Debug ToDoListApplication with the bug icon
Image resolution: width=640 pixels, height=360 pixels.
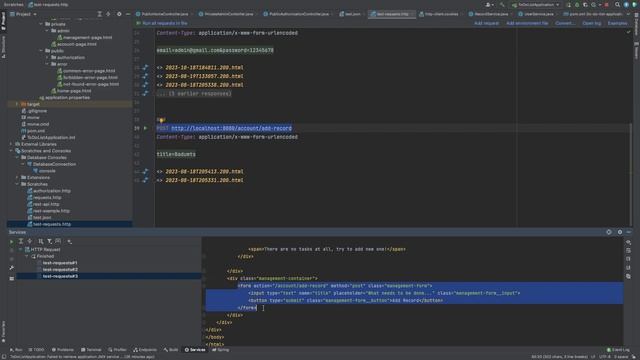(577, 5)
